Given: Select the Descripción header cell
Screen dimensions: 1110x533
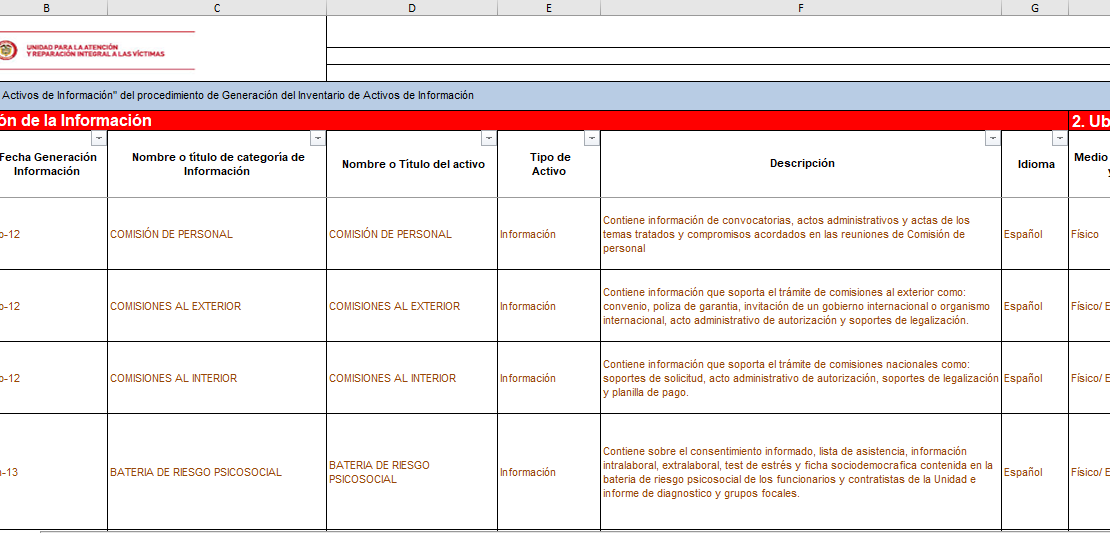Looking at the screenshot, I should pyautogui.click(x=801, y=164).
